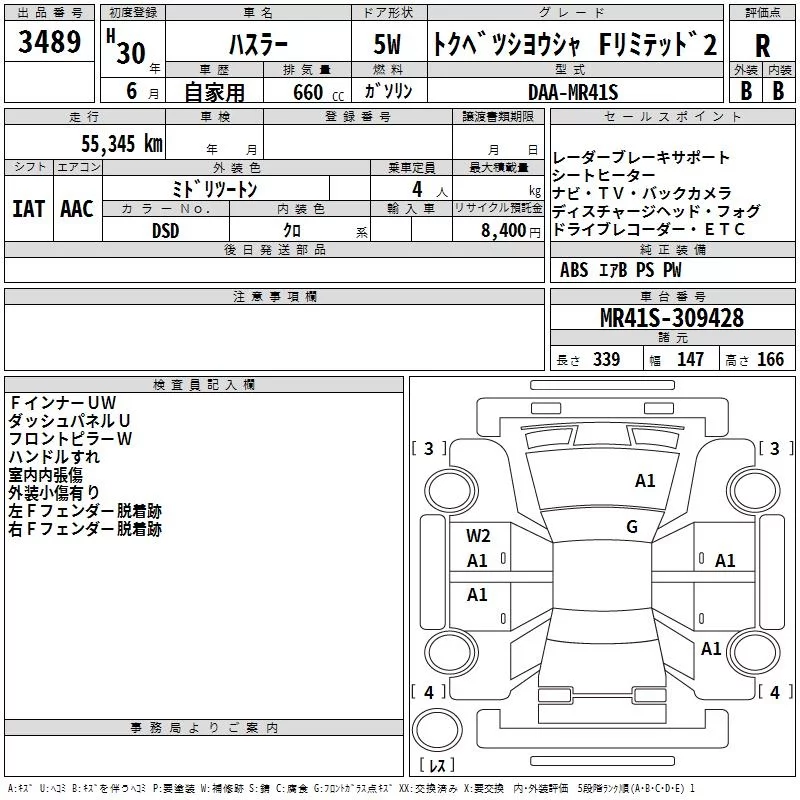Click the length value 339

point(606,359)
